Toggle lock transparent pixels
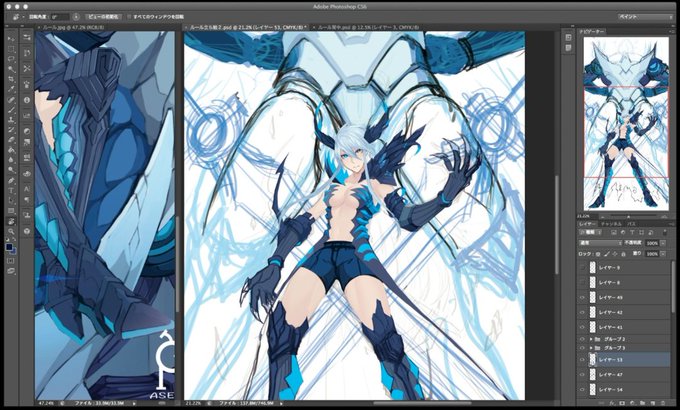Viewport: 680px width, 410px height. click(598, 254)
